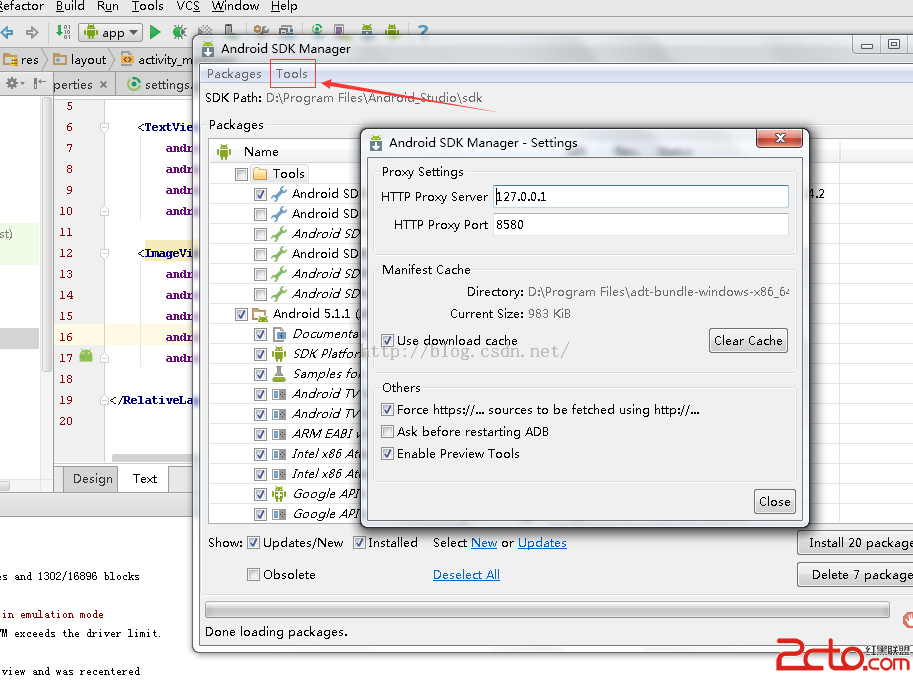Switch to the Design editor tab
The height and width of the screenshot is (681, 913).
point(92,479)
